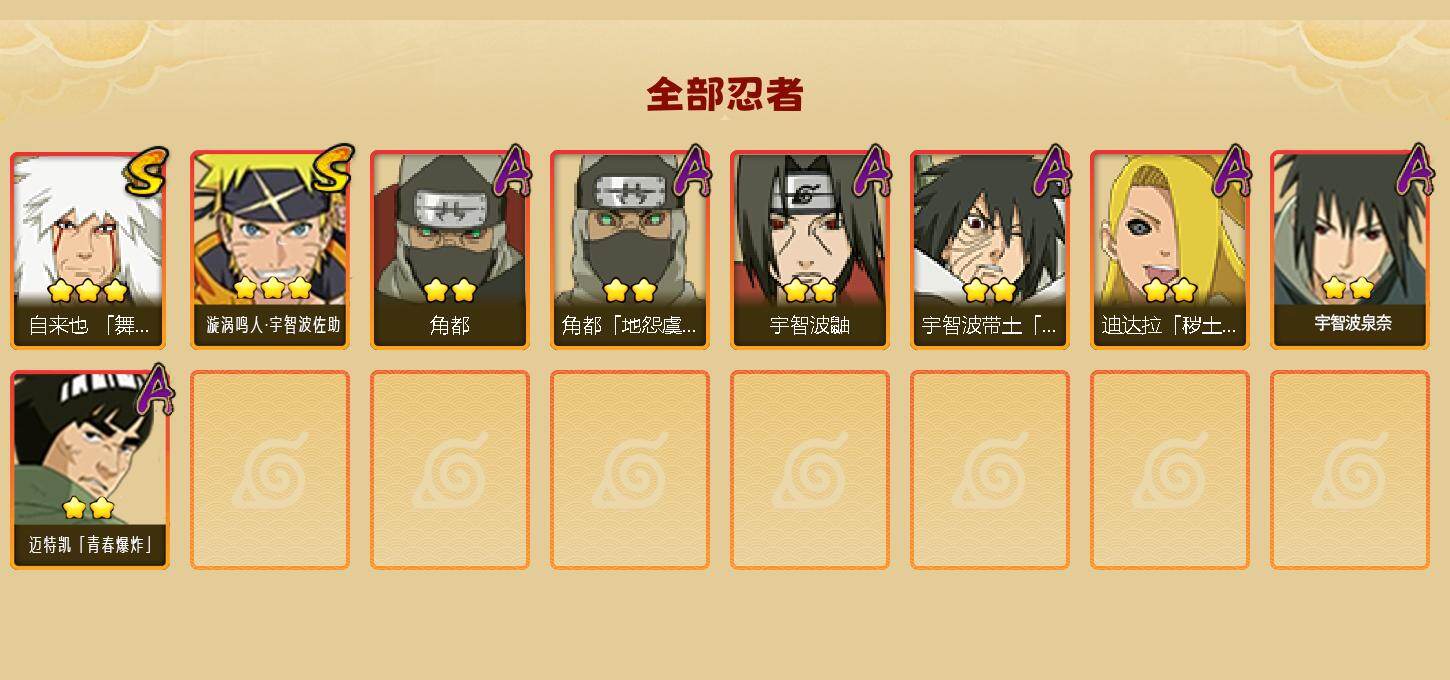Image resolution: width=1450 pixels, height=680 pixels.
Task: Select the 角都「地怨虞...」ninja card
Action: 630,250
